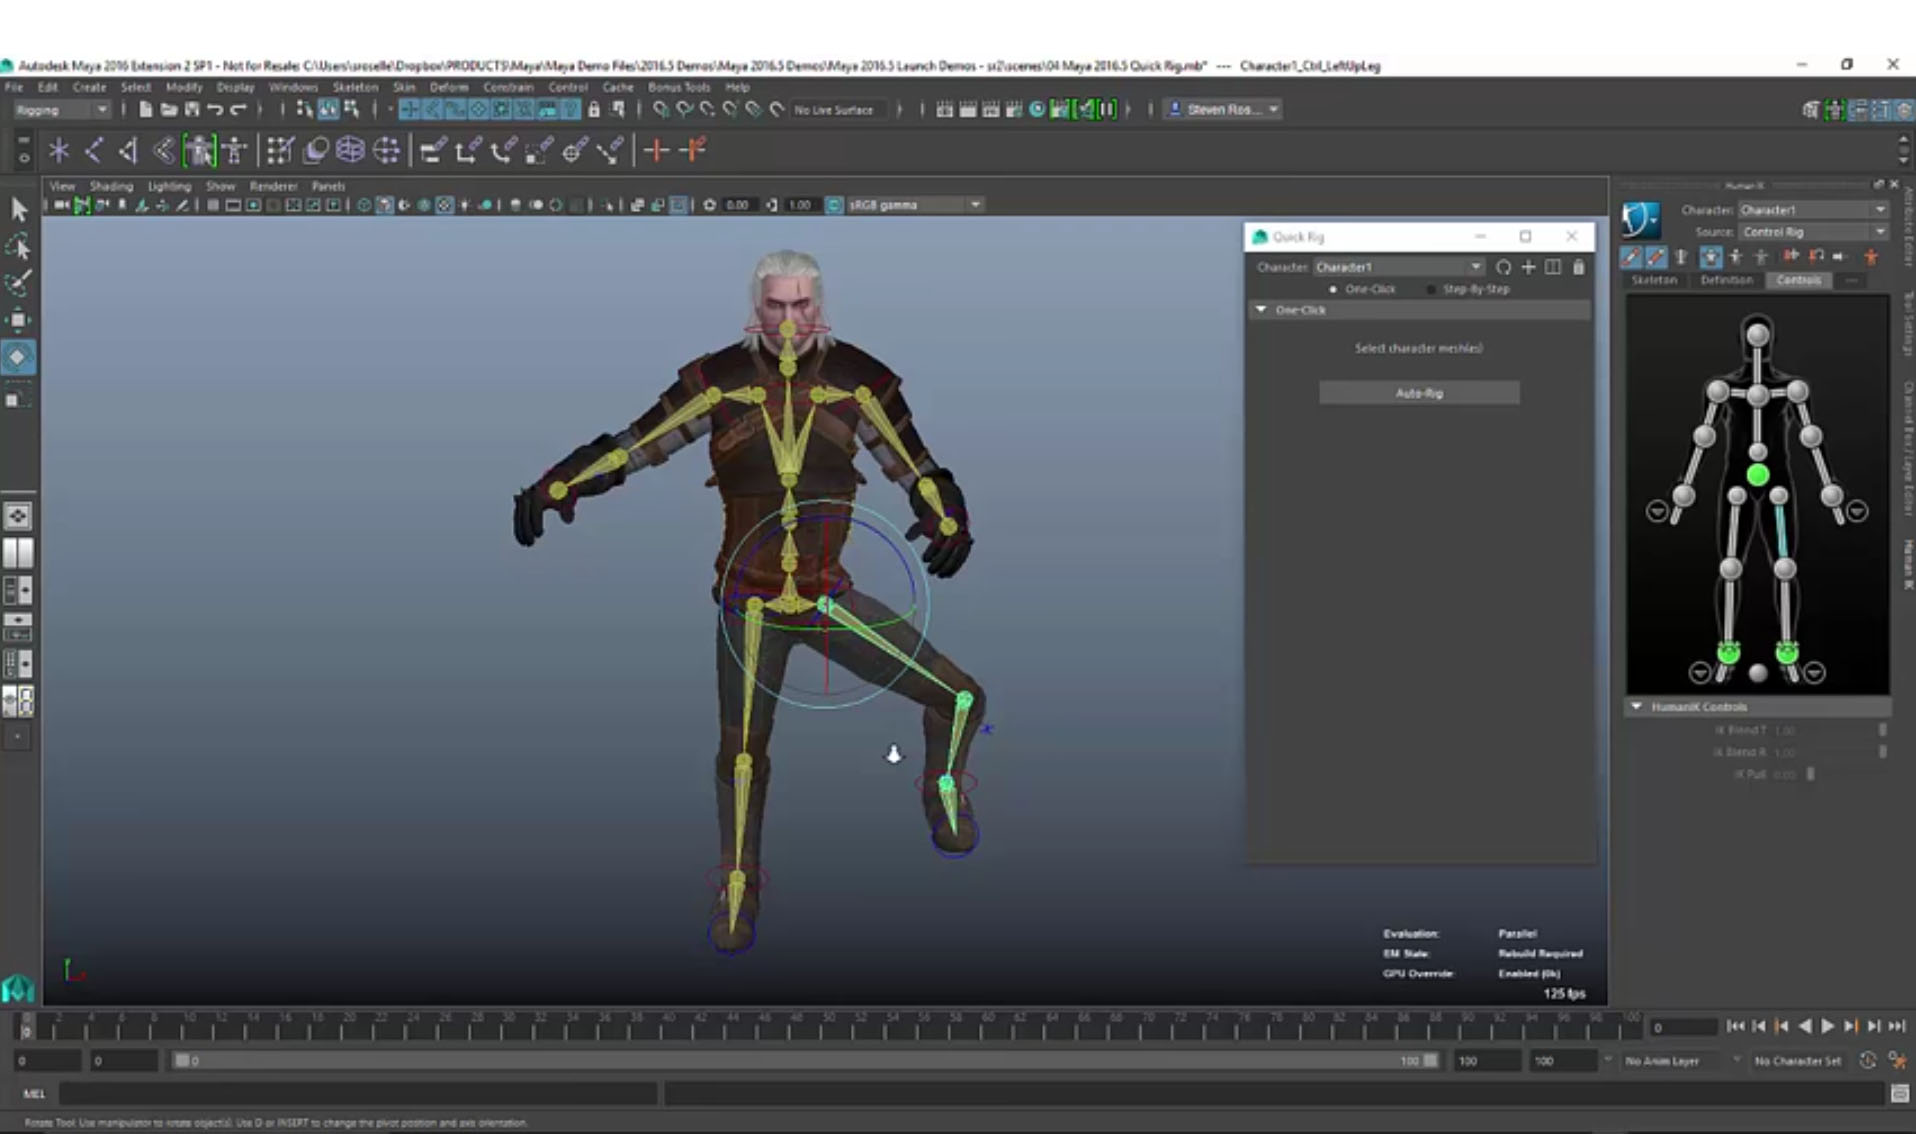The height and width of the screenshot is (1134, 1916).
Task: Toggle the first HumanIK show/hide IK pencil icon
Action: (x=1631, y=257)
